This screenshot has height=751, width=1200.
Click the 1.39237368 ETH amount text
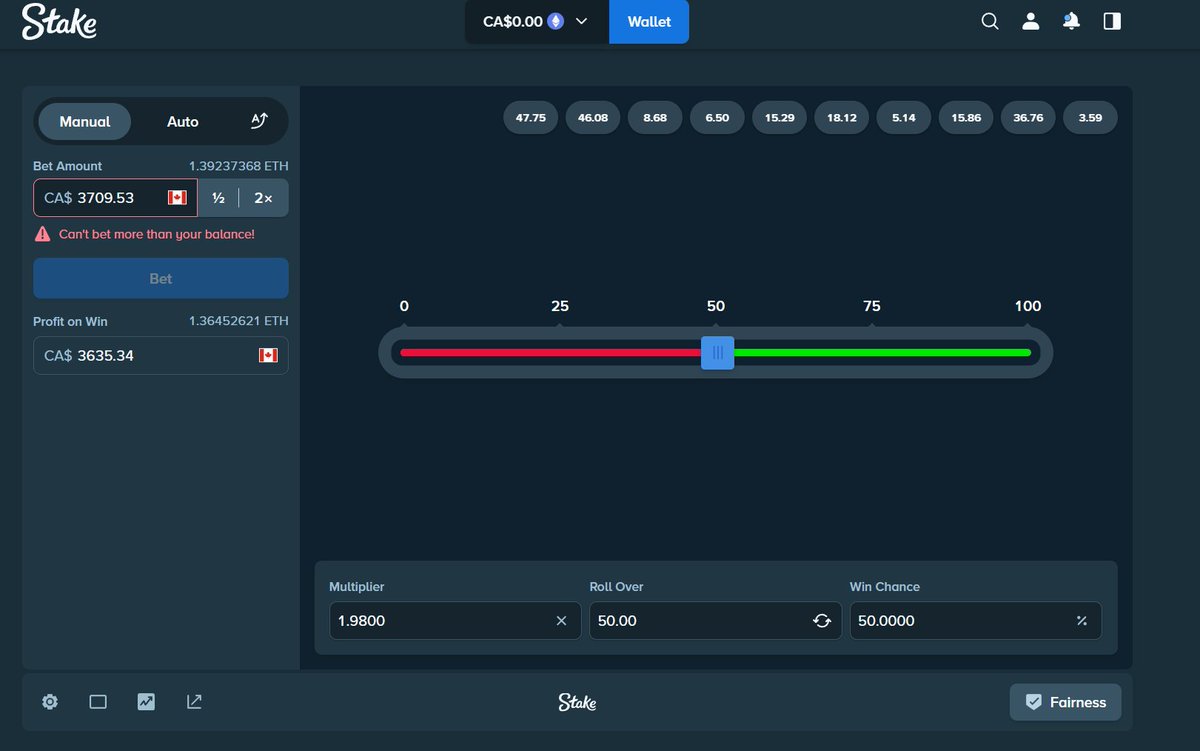(x=239, y=166)
